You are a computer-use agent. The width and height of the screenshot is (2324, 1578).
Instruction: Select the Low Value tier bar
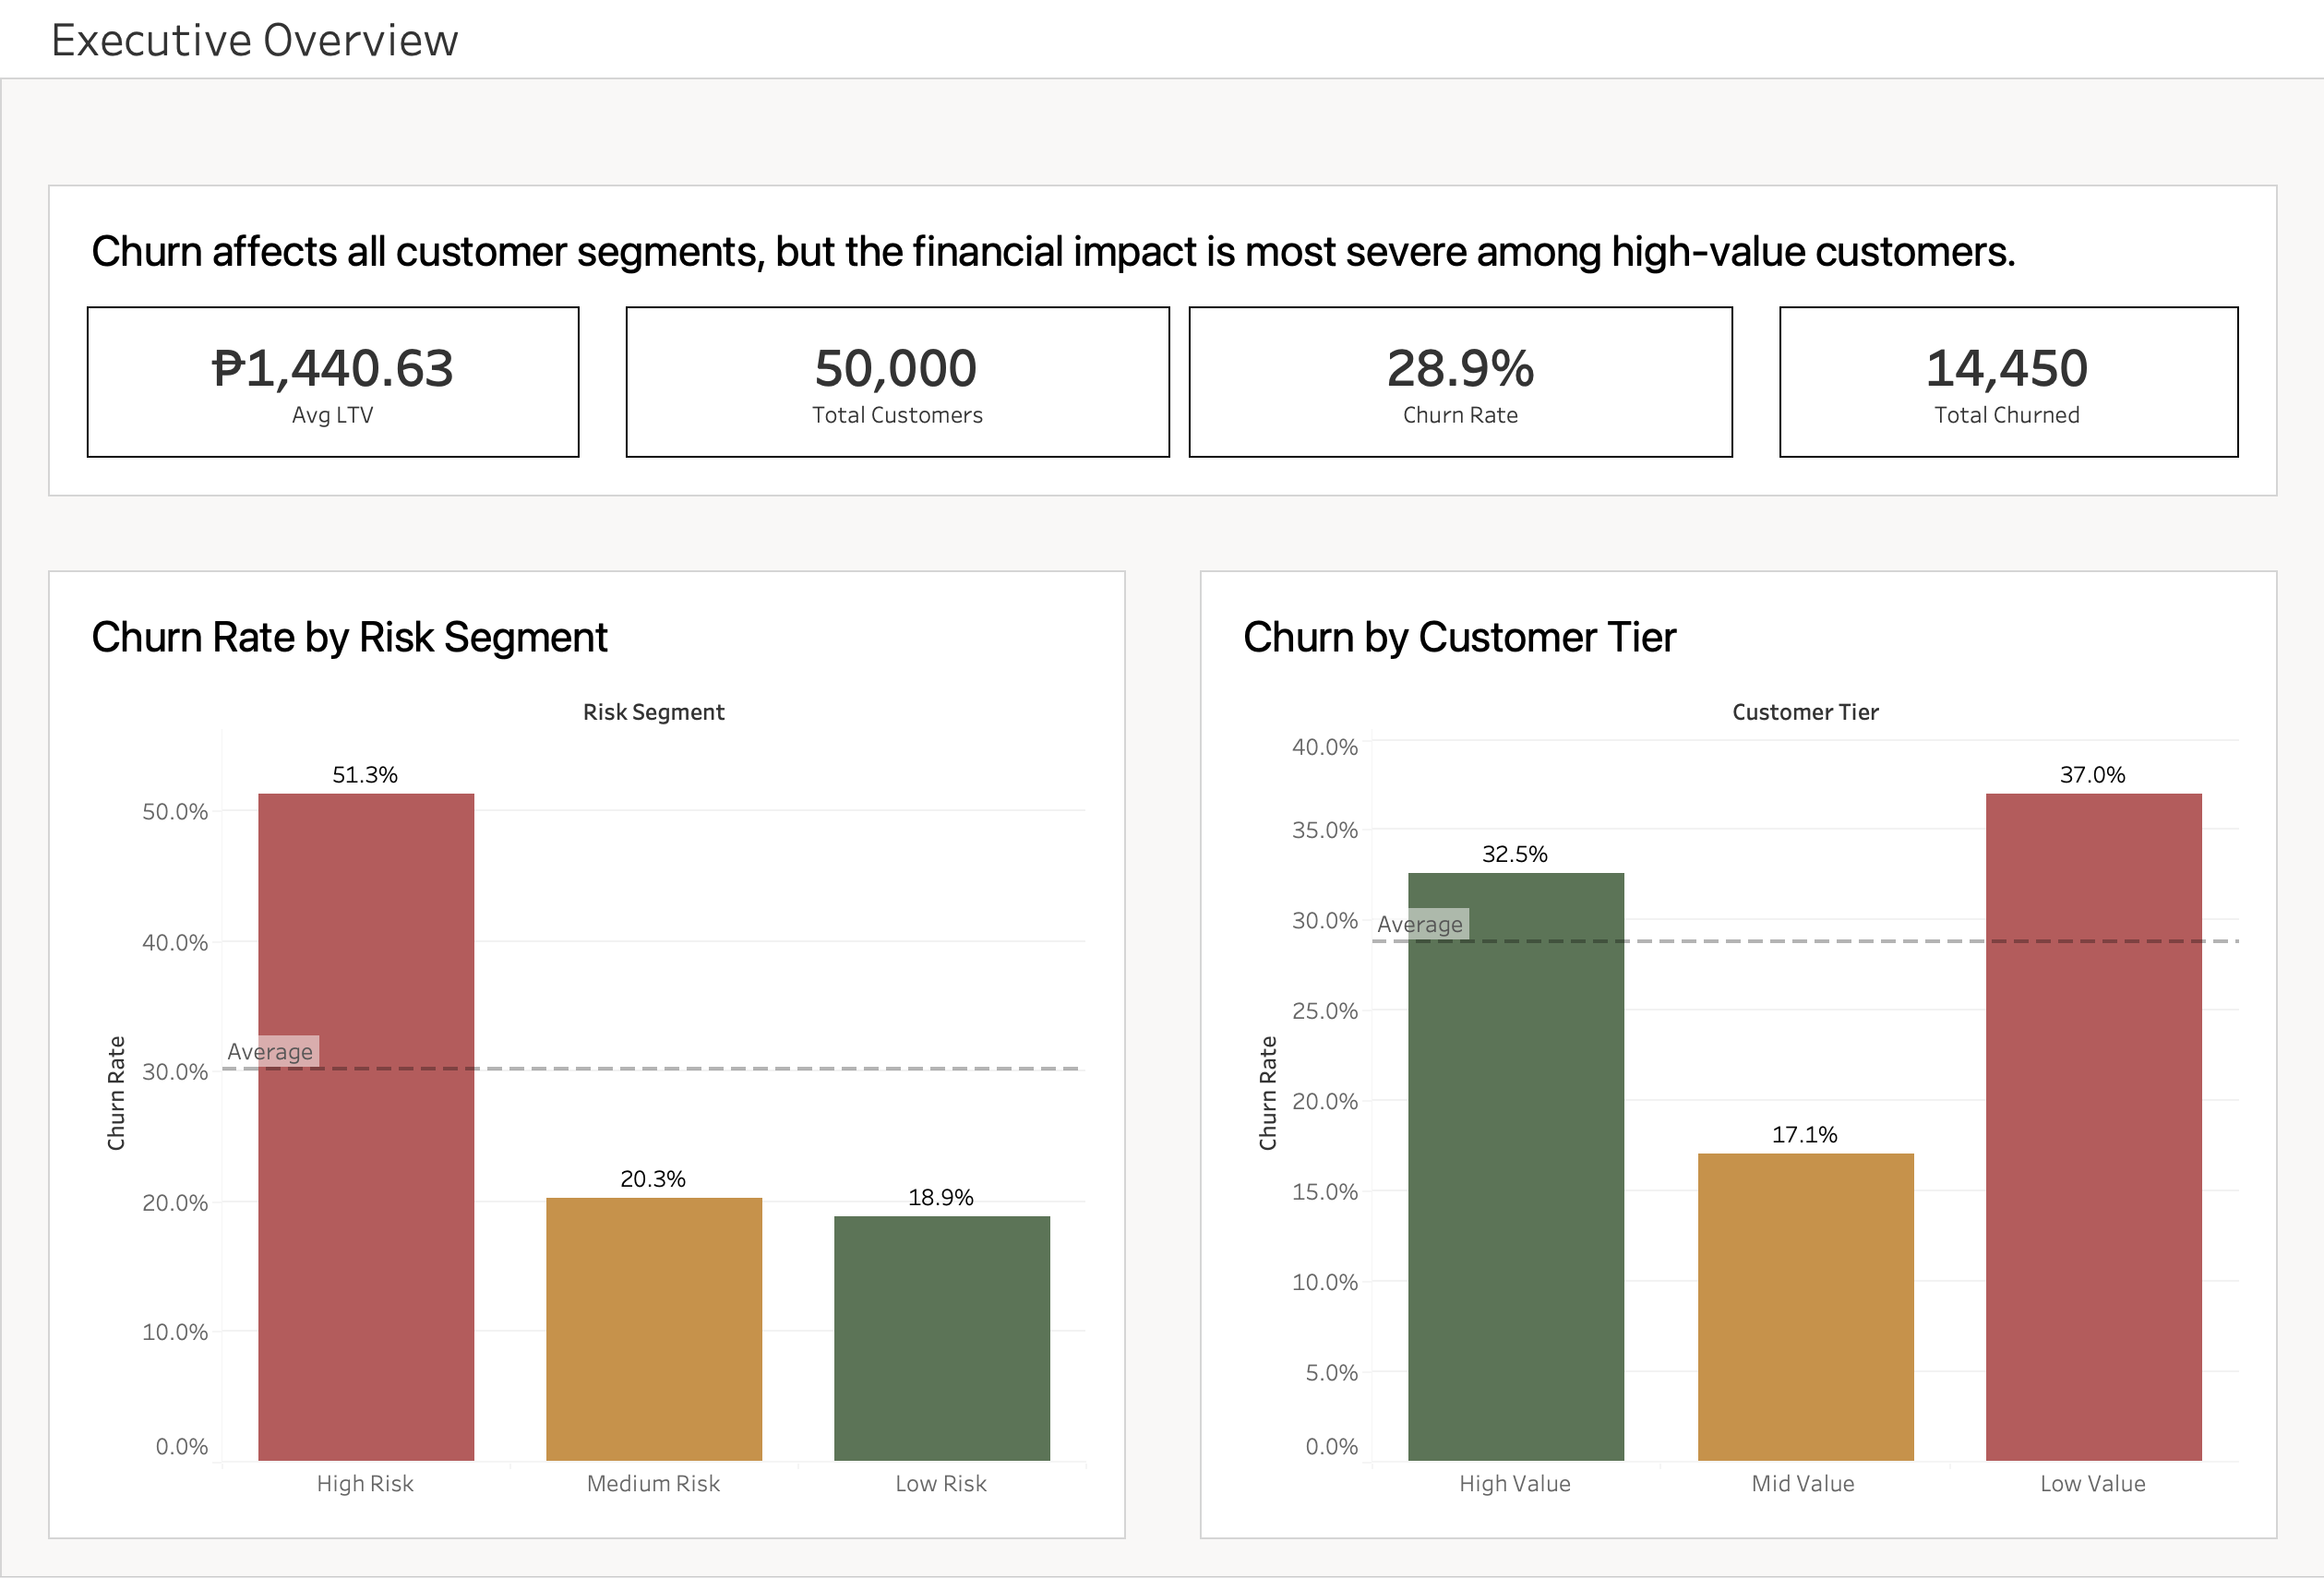[2094, 1127]
